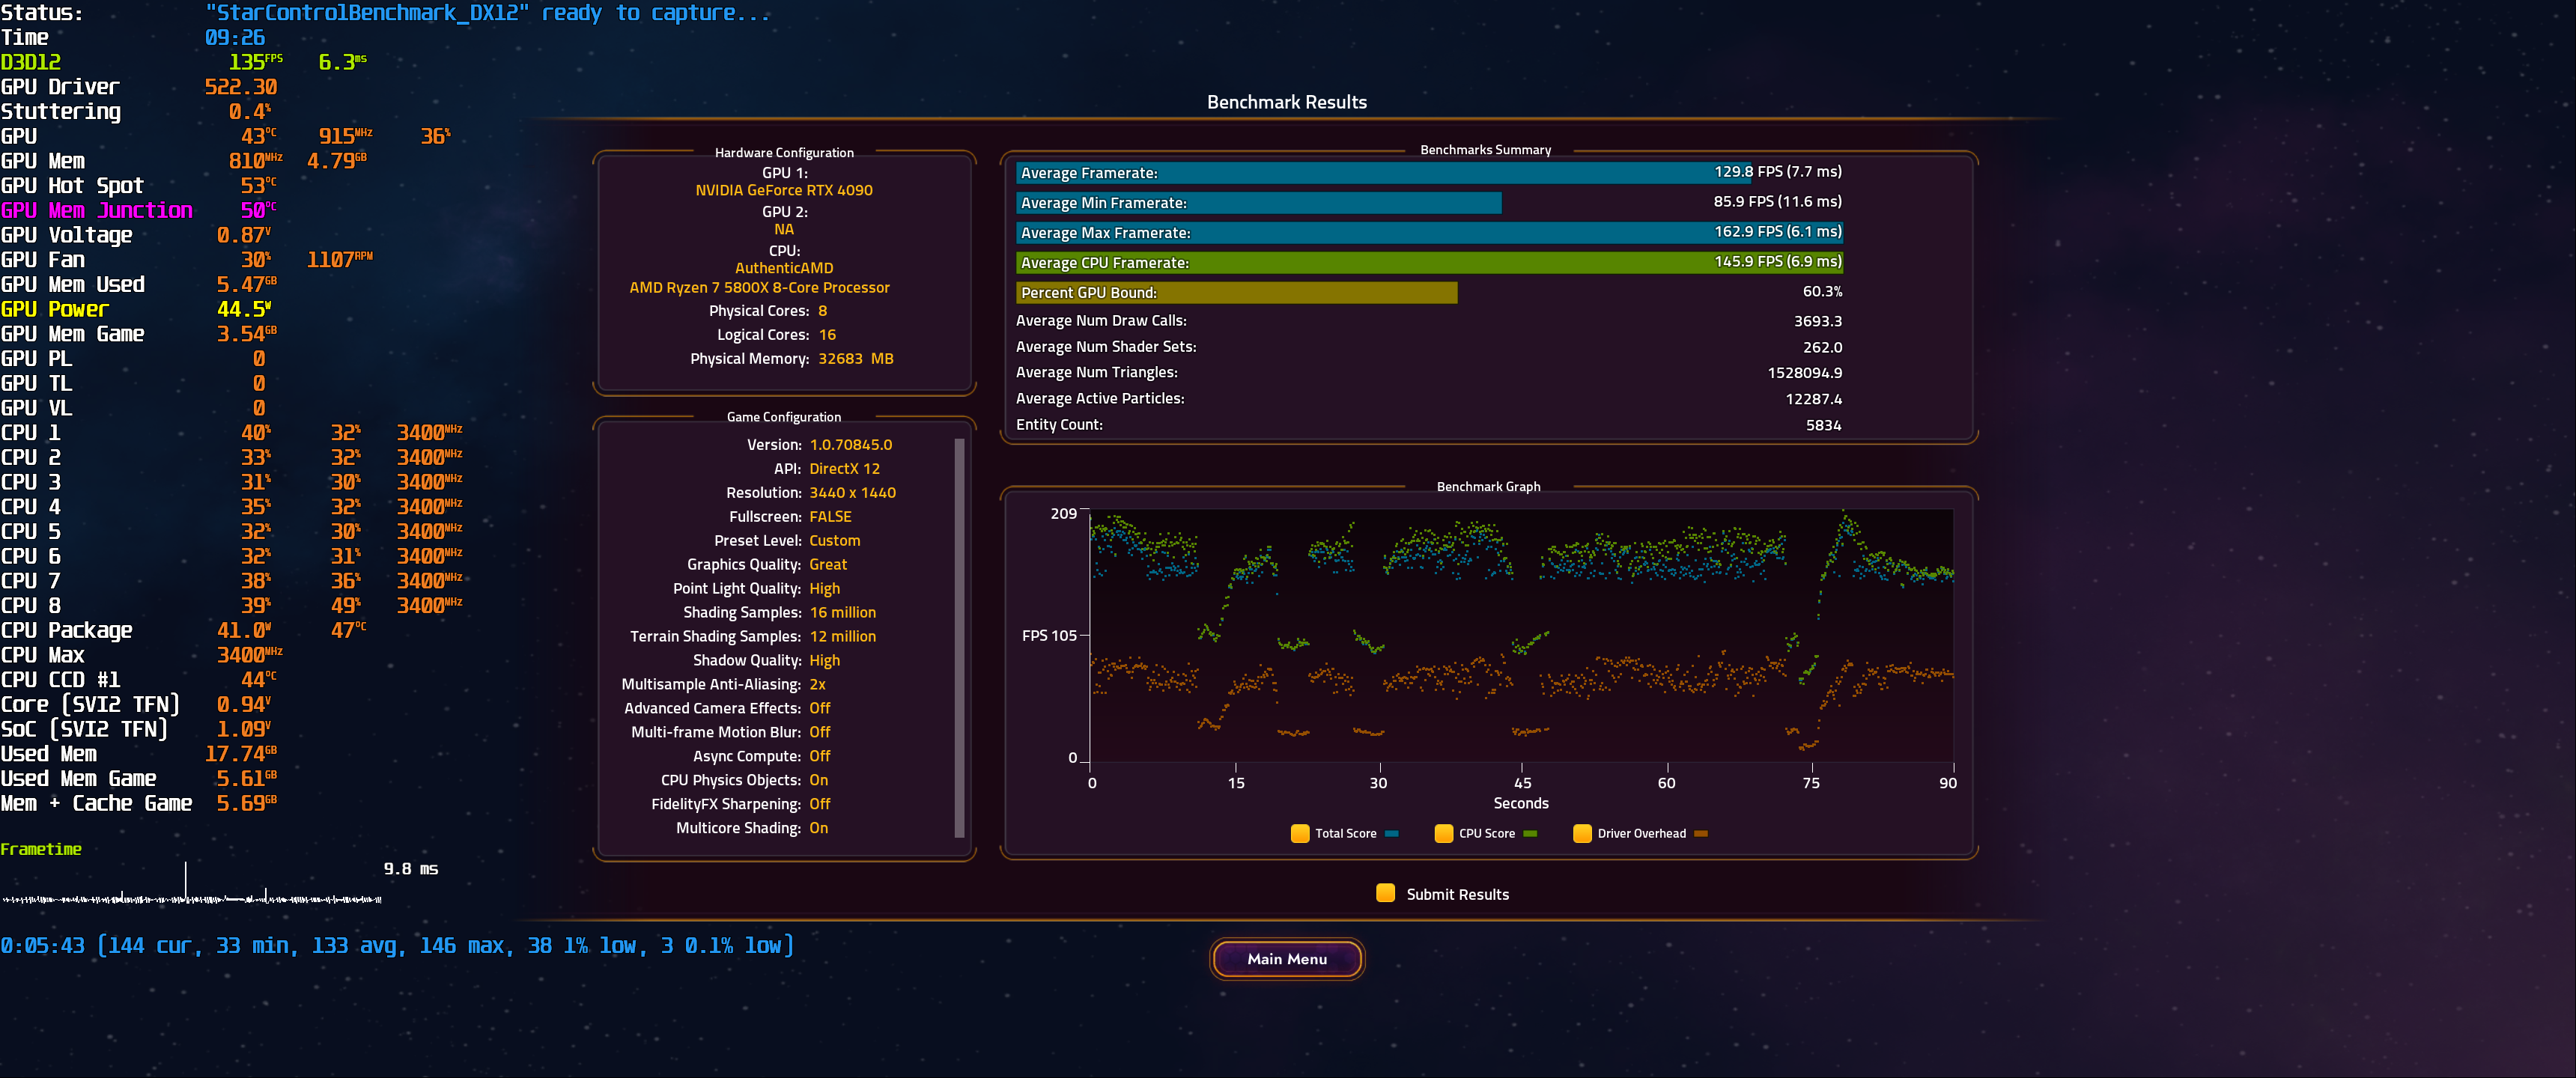Click the Percent GPU Bound bar
The height and width of the screenshot is (1078, 2576).
point(1236,292)
